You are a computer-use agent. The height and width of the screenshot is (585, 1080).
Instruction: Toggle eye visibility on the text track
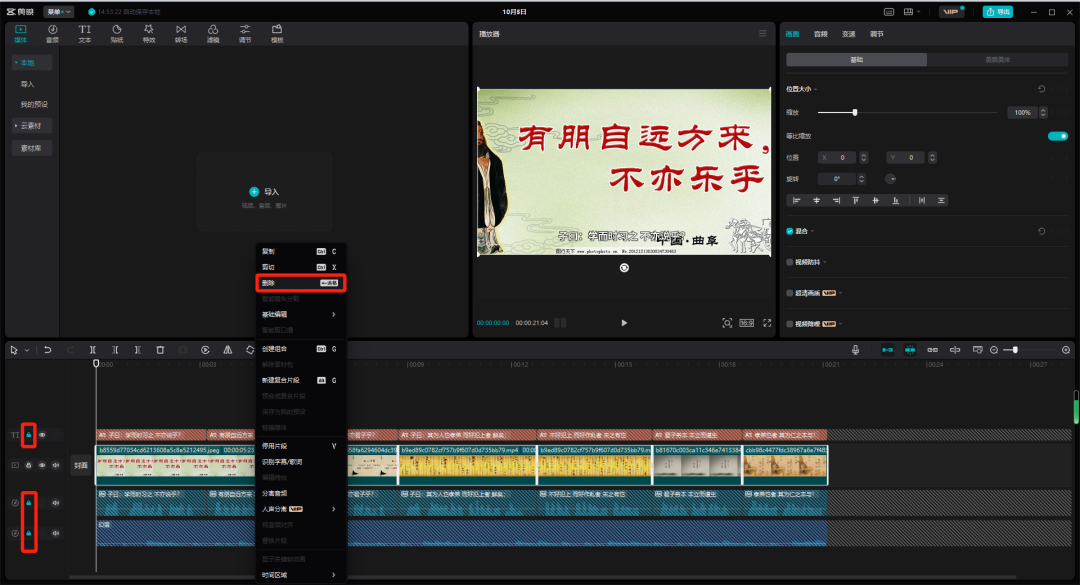(x=42, y=435)
